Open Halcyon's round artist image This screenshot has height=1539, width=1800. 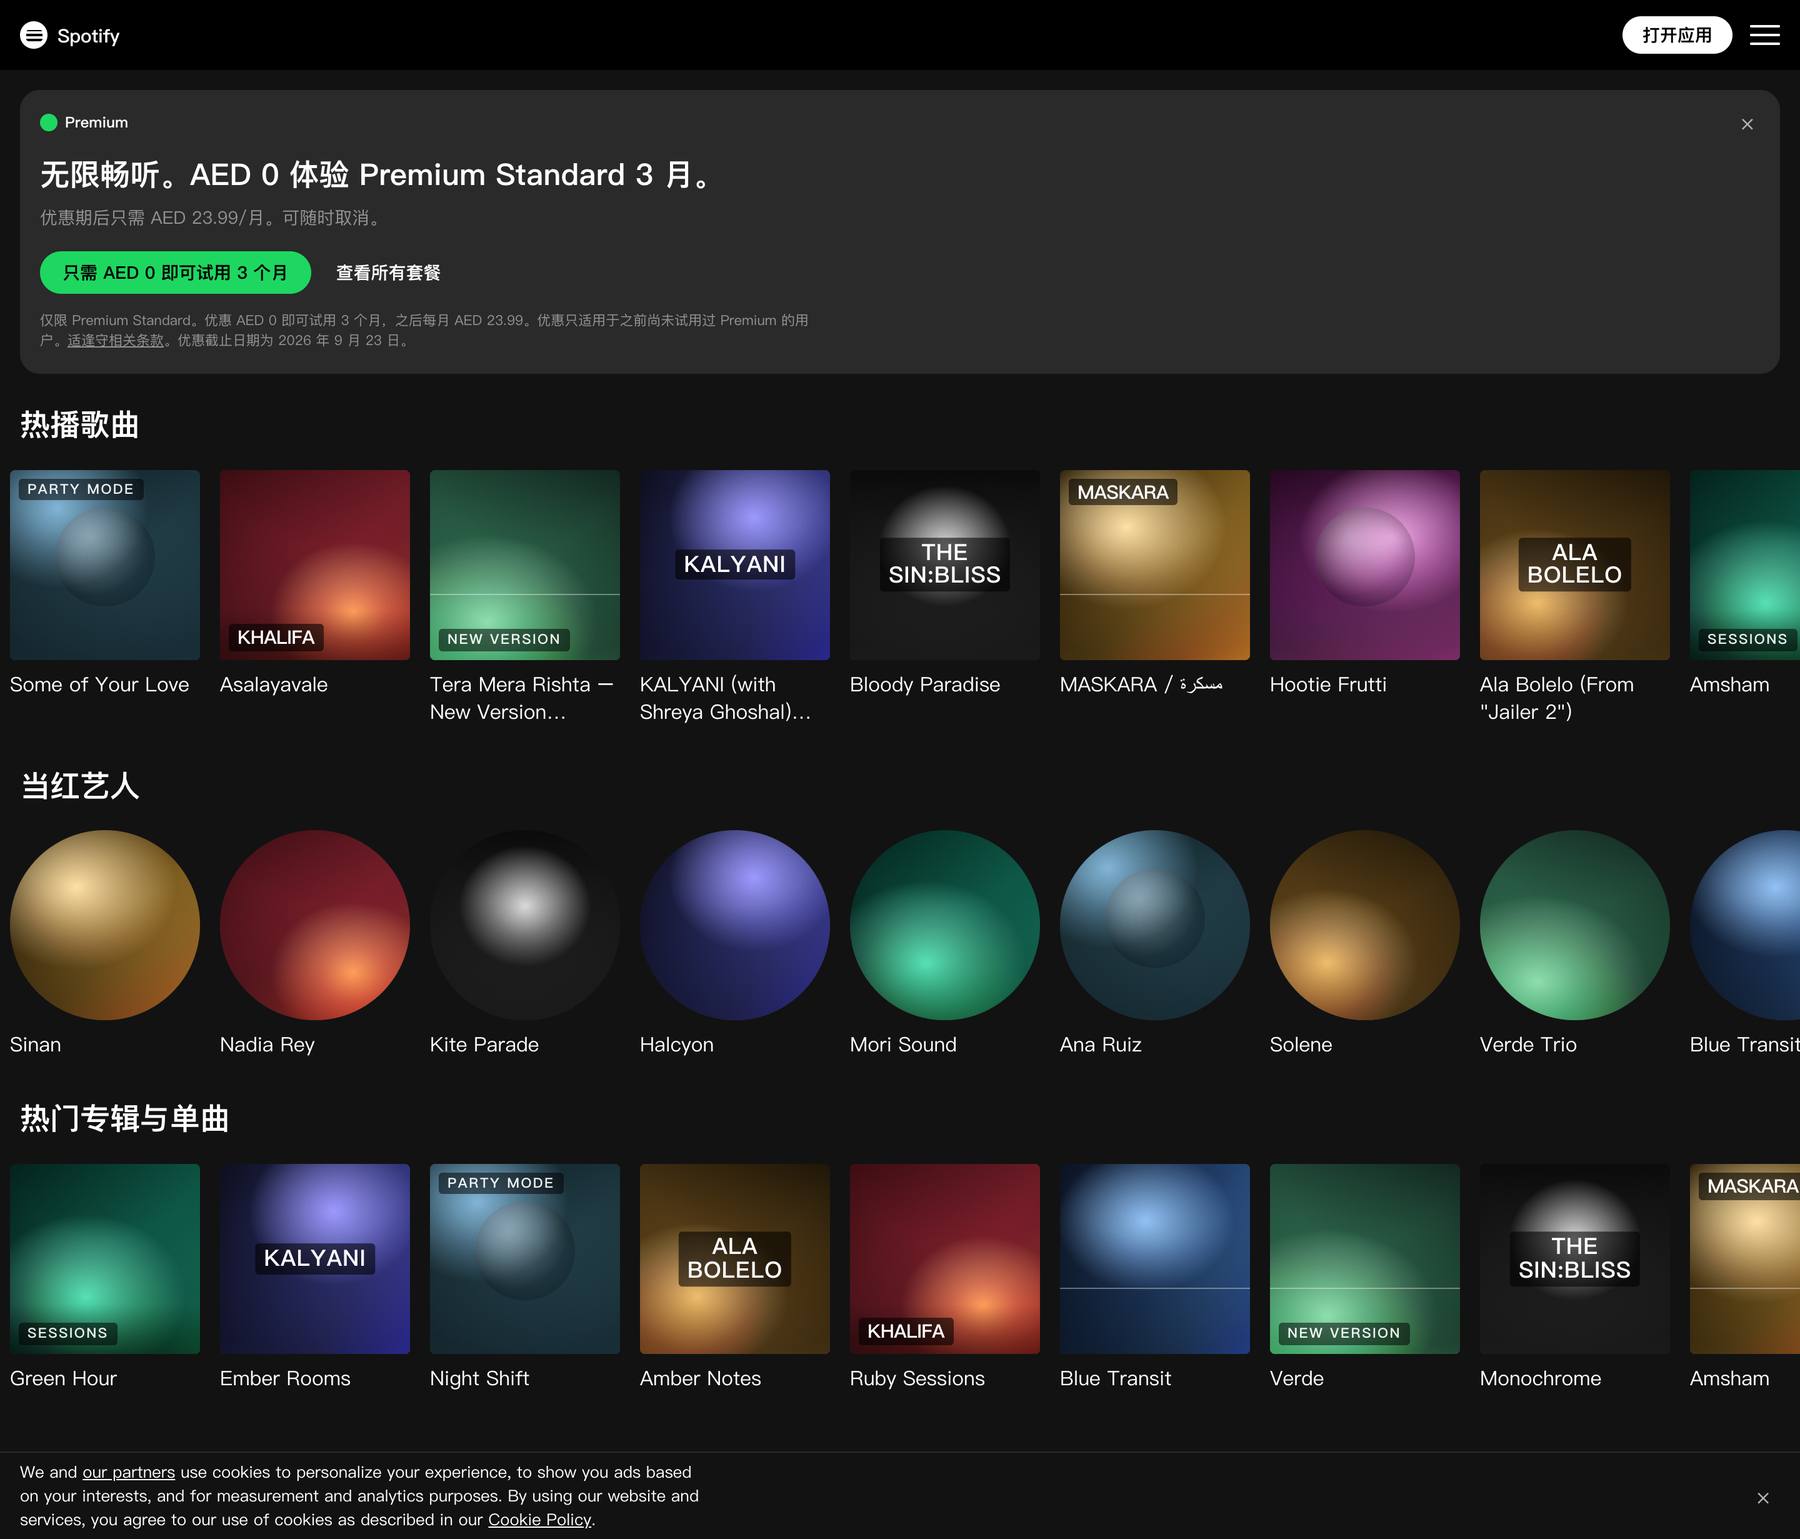coord(735,925)
